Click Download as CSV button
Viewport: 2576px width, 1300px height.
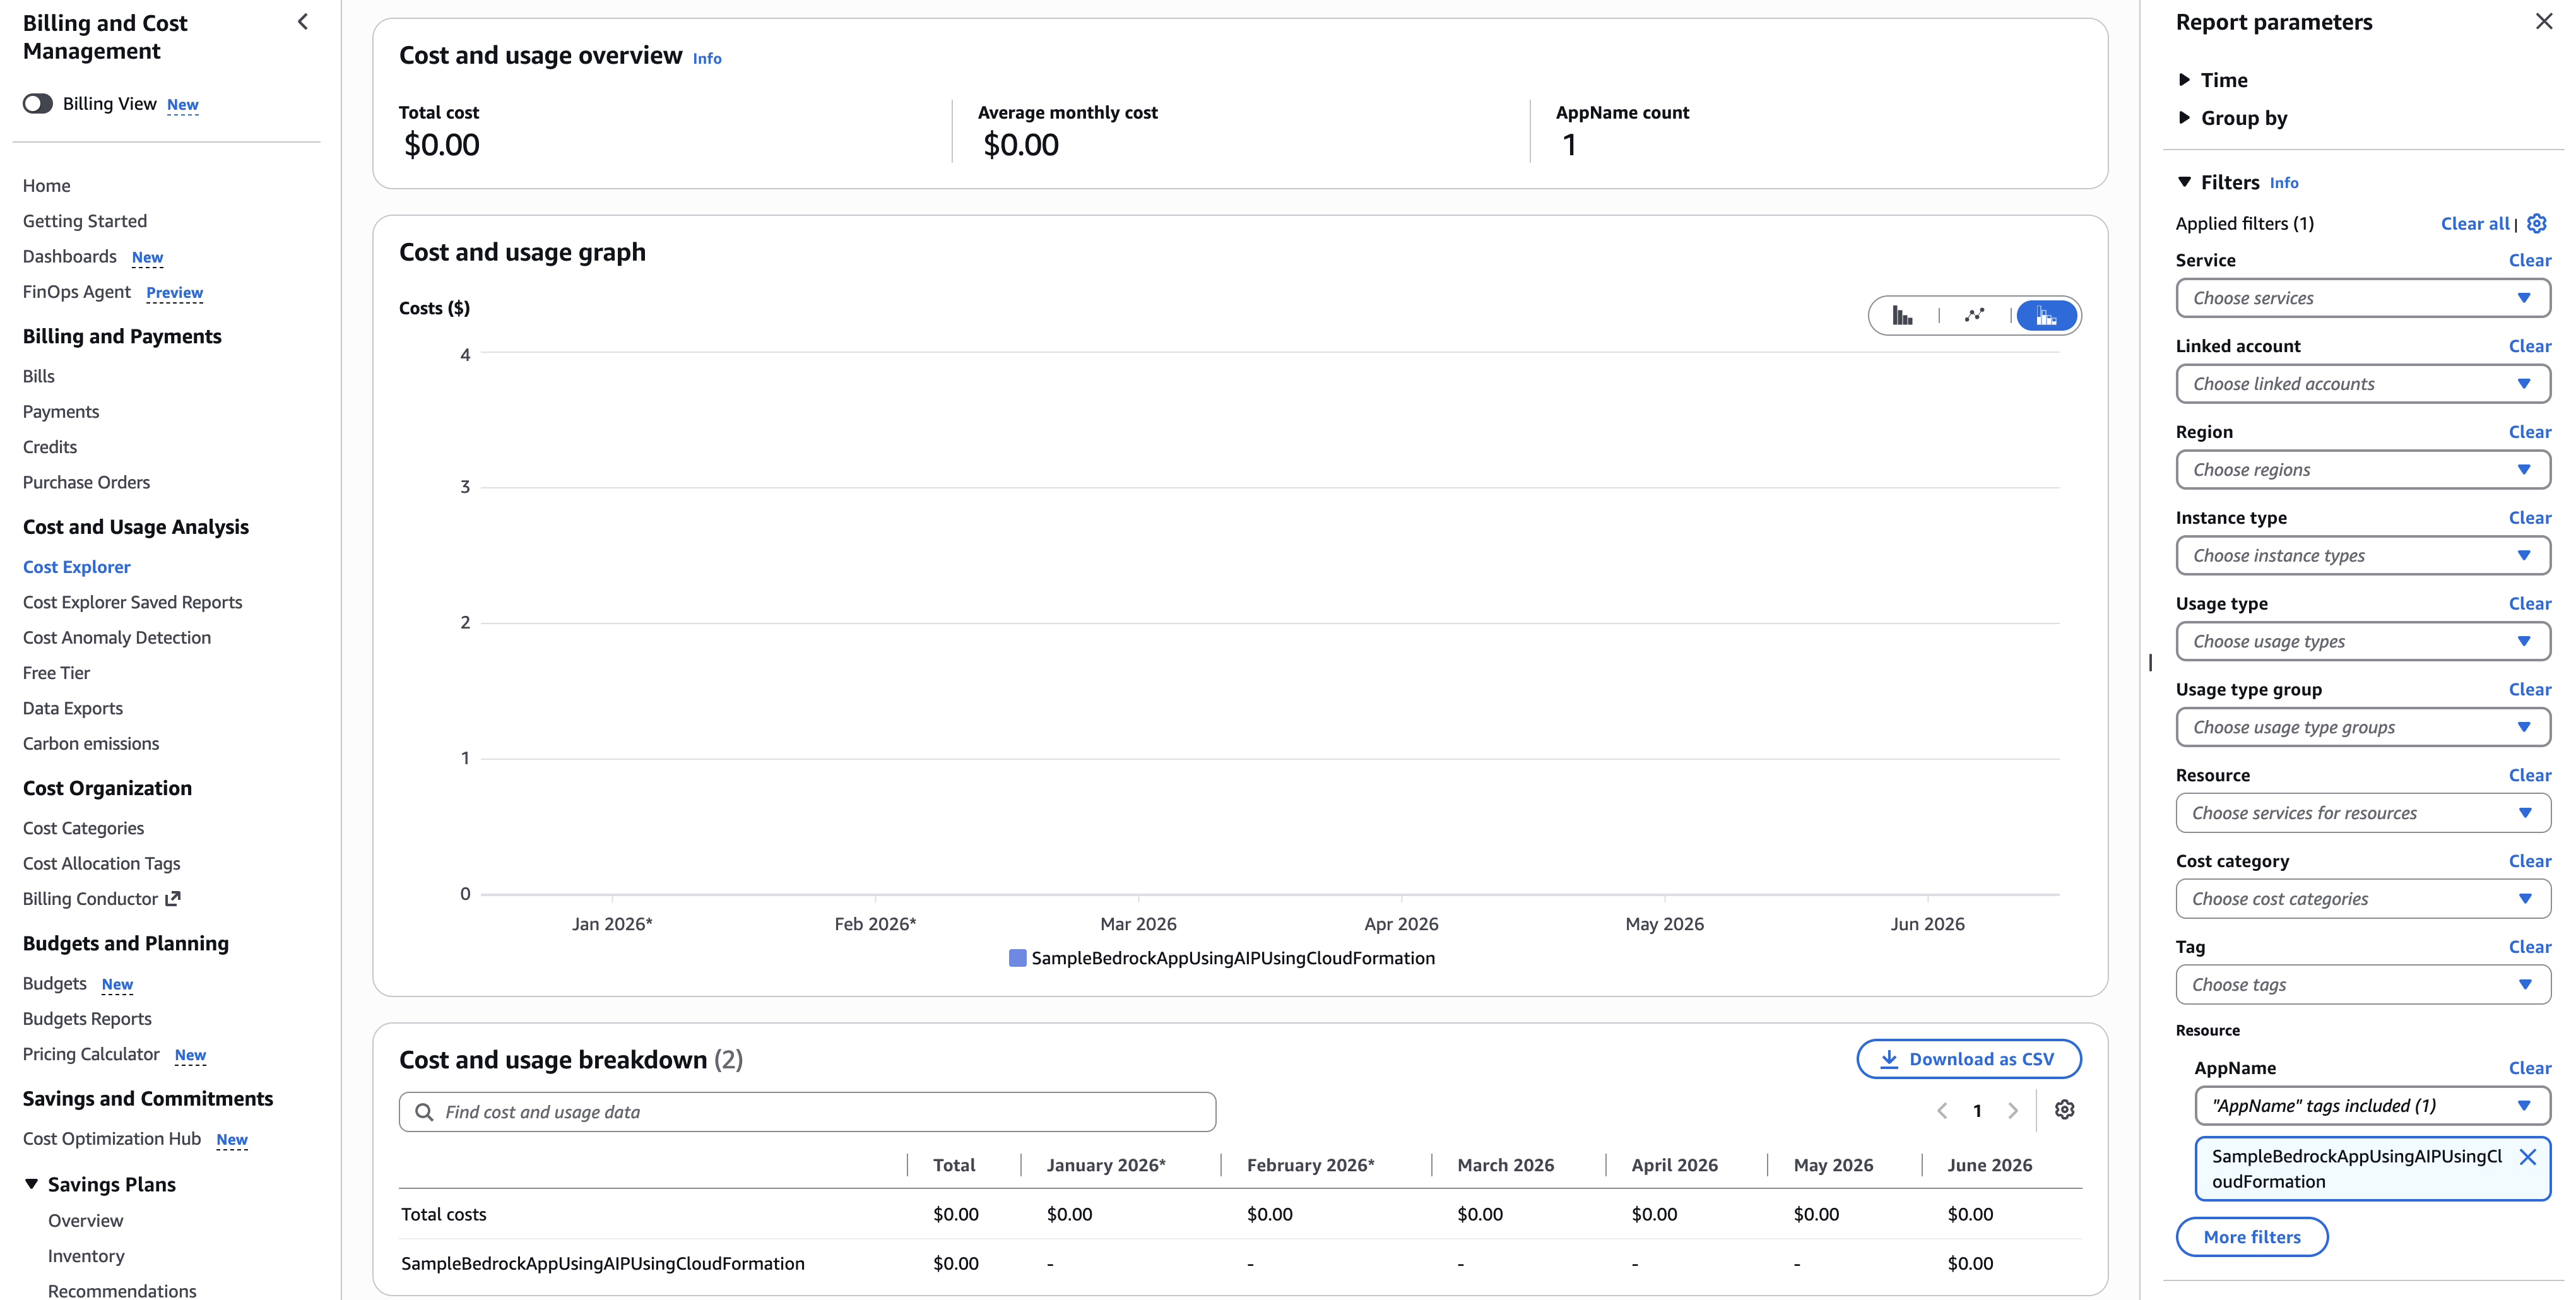click(1968, 1059)
